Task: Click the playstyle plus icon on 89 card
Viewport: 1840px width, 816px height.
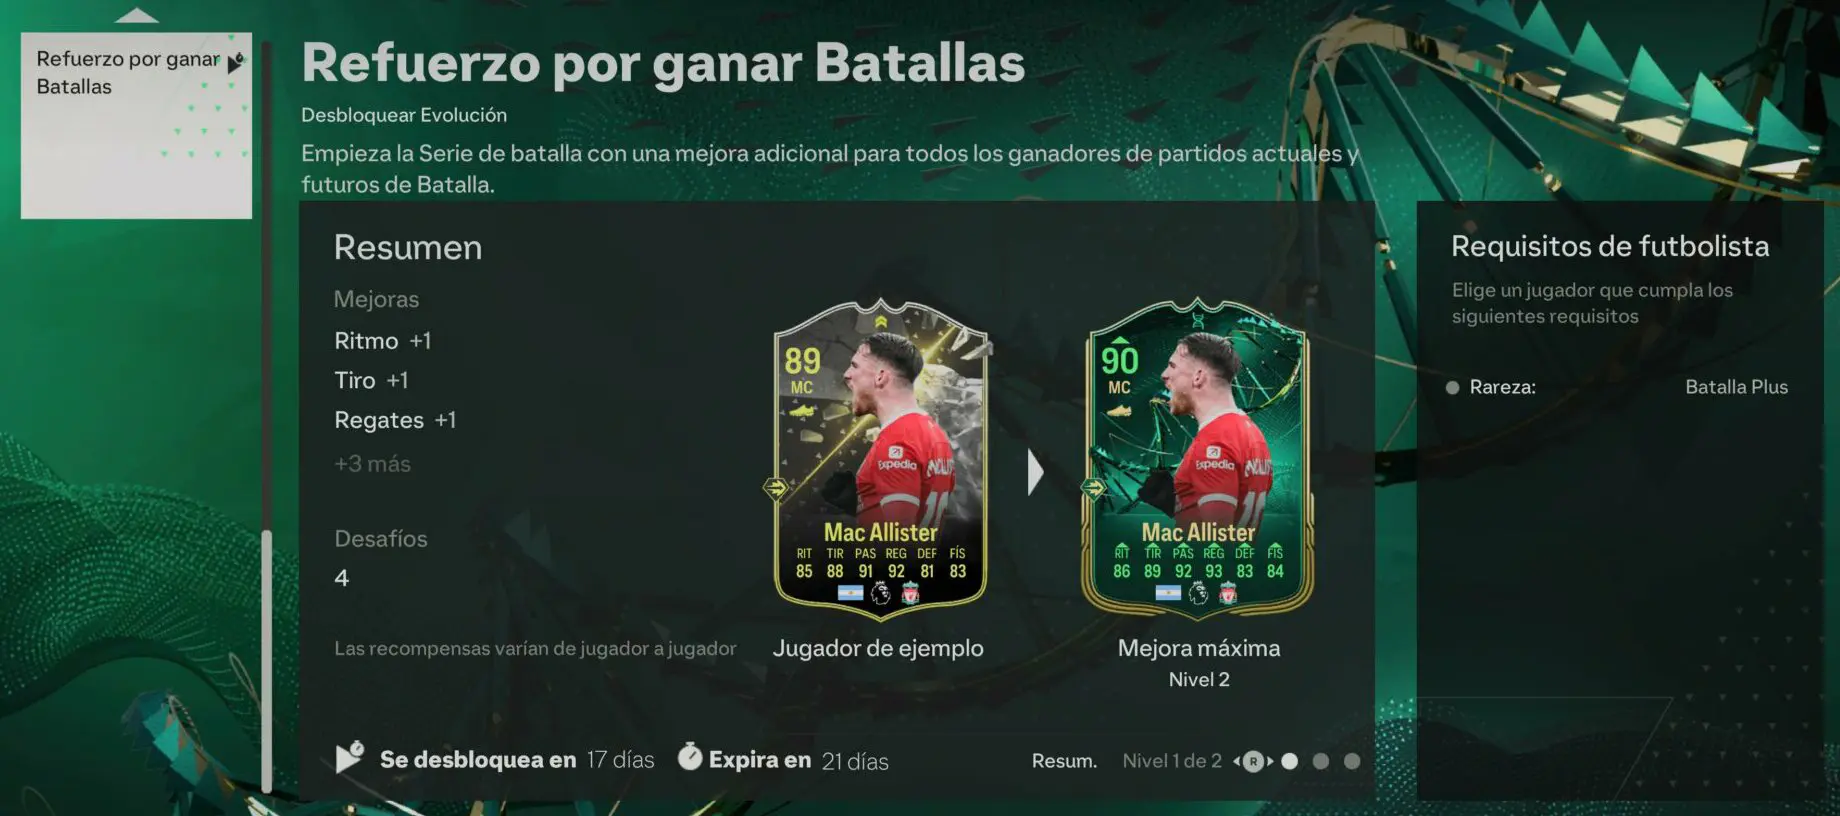Action: pyautogui.click(x=776, y=488)
